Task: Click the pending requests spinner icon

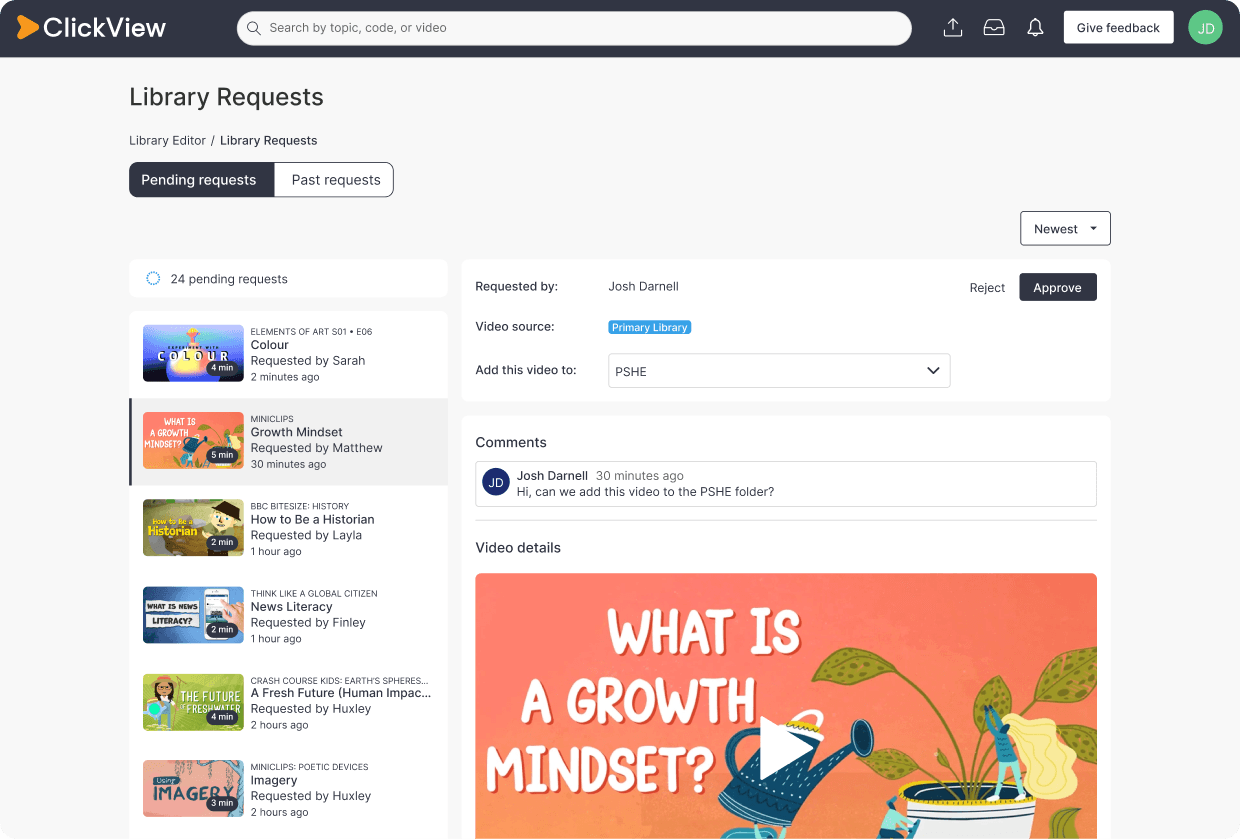Action: click(x=153, y=279)
